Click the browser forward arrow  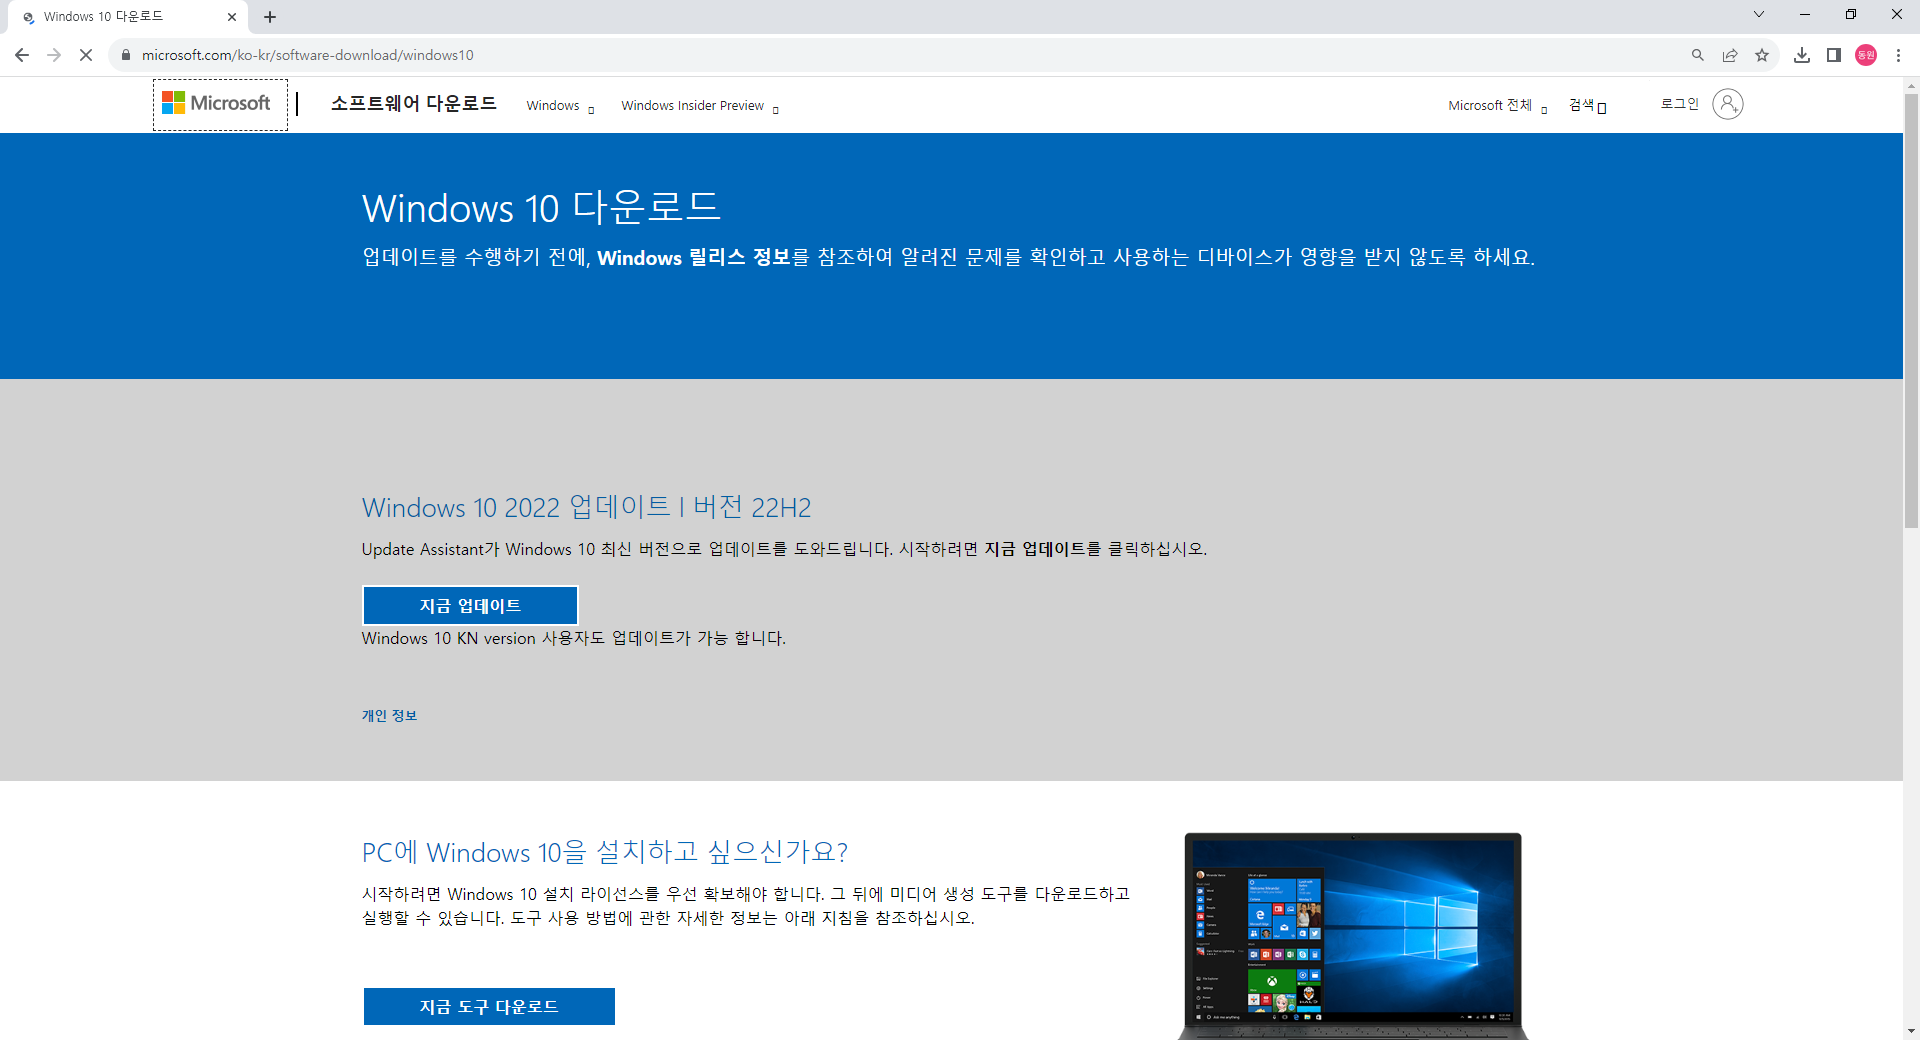point(54,55)
